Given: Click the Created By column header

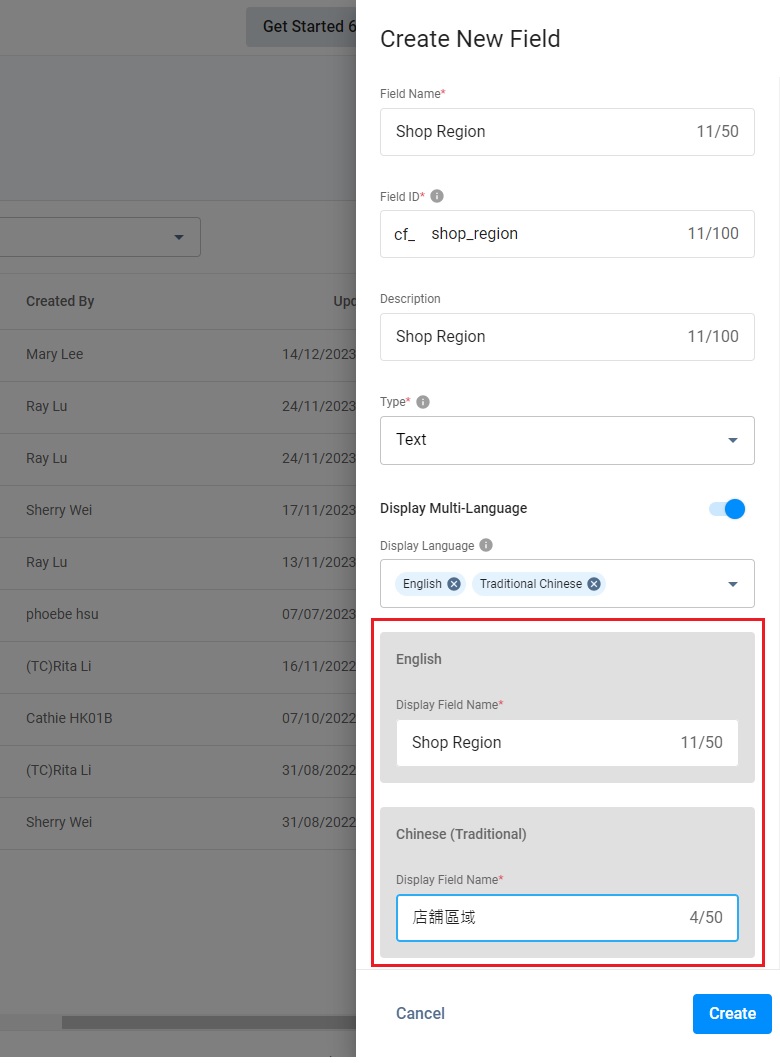Looking at the screenshot, I should (60, 301).
